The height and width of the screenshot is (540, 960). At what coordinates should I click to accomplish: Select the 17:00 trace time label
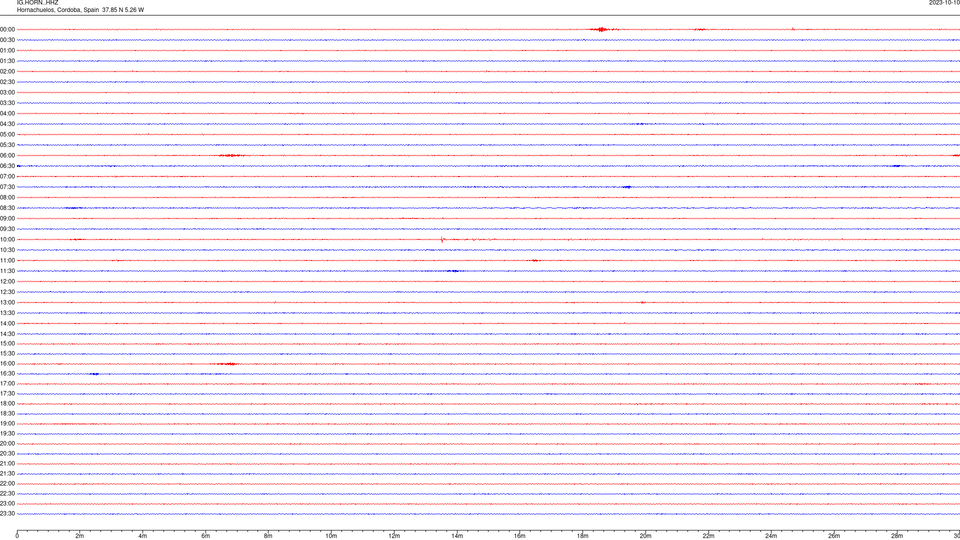7,384
